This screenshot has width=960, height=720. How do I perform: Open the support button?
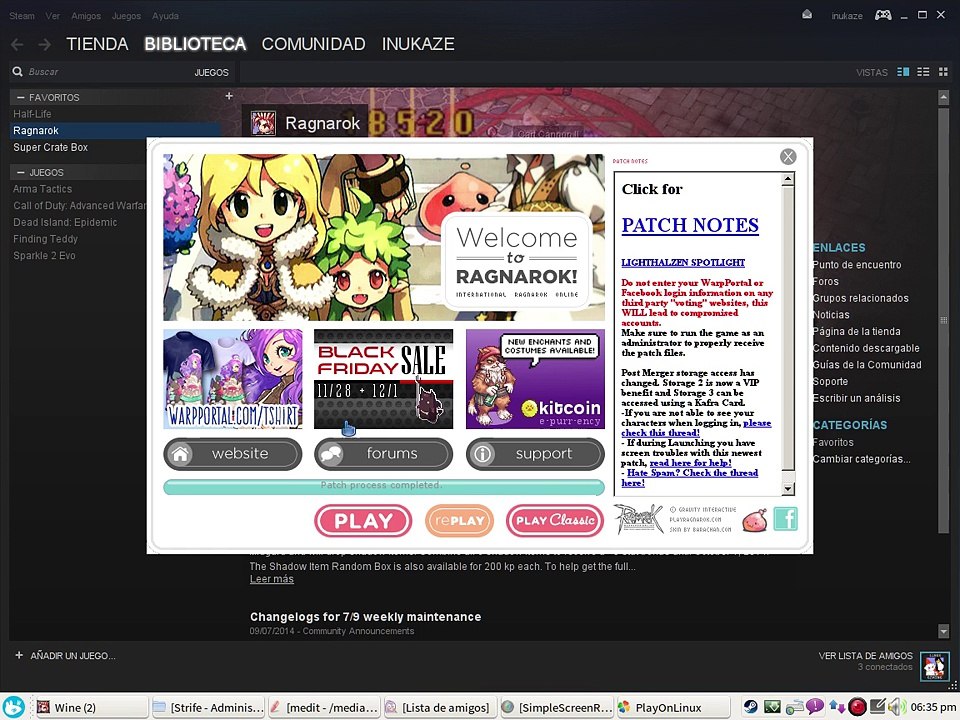pyautogui.click(x=535, y=454)
